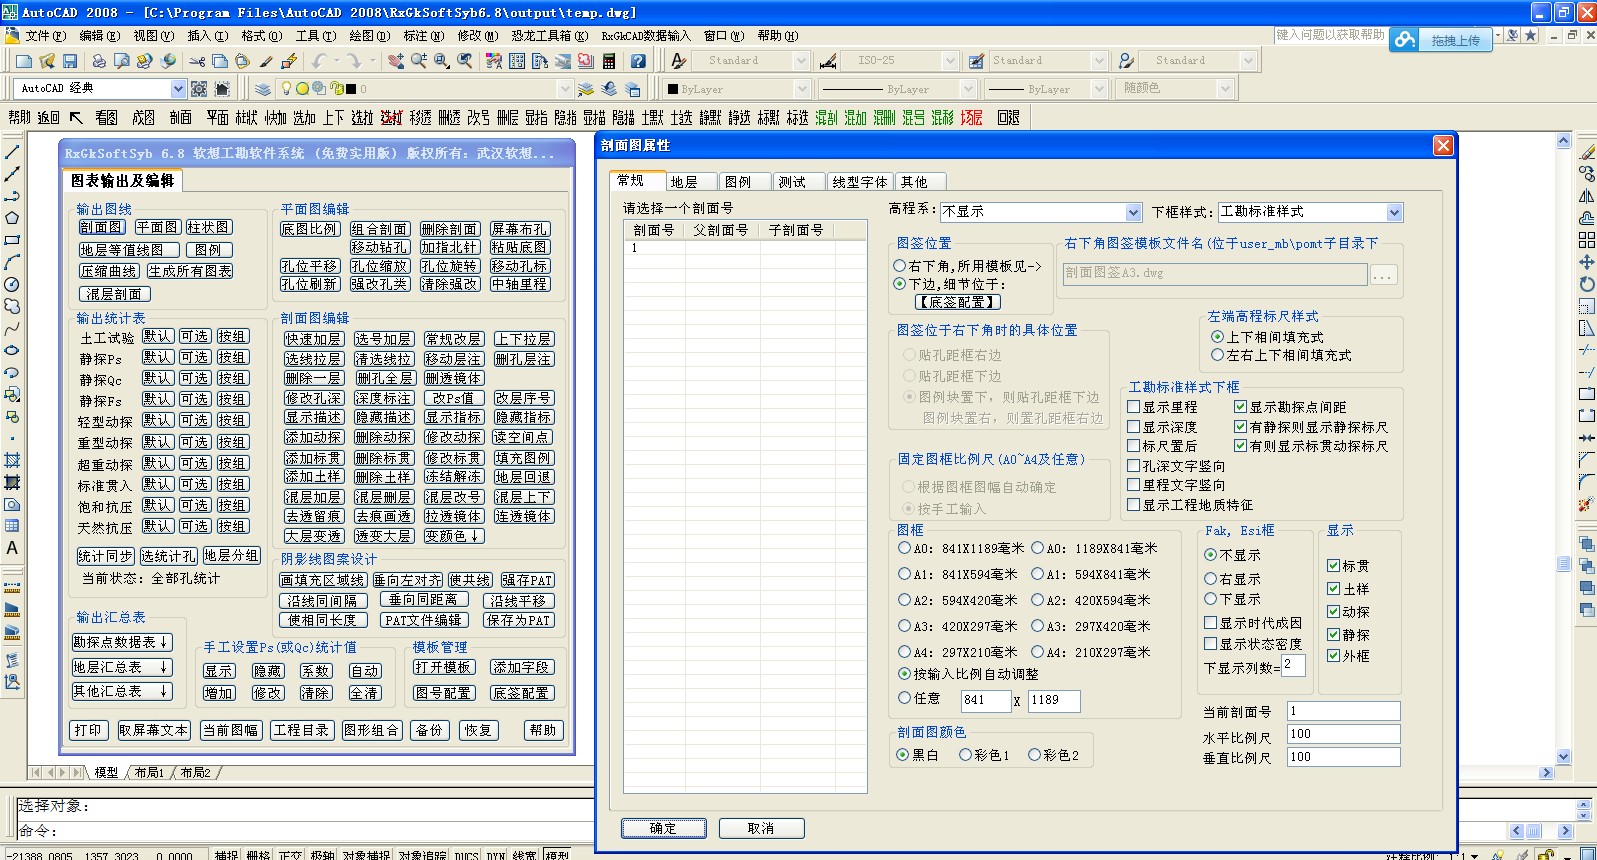The image size is (1597, 860).
Task: Select the Revision Cloud tool
Action: 12,306
